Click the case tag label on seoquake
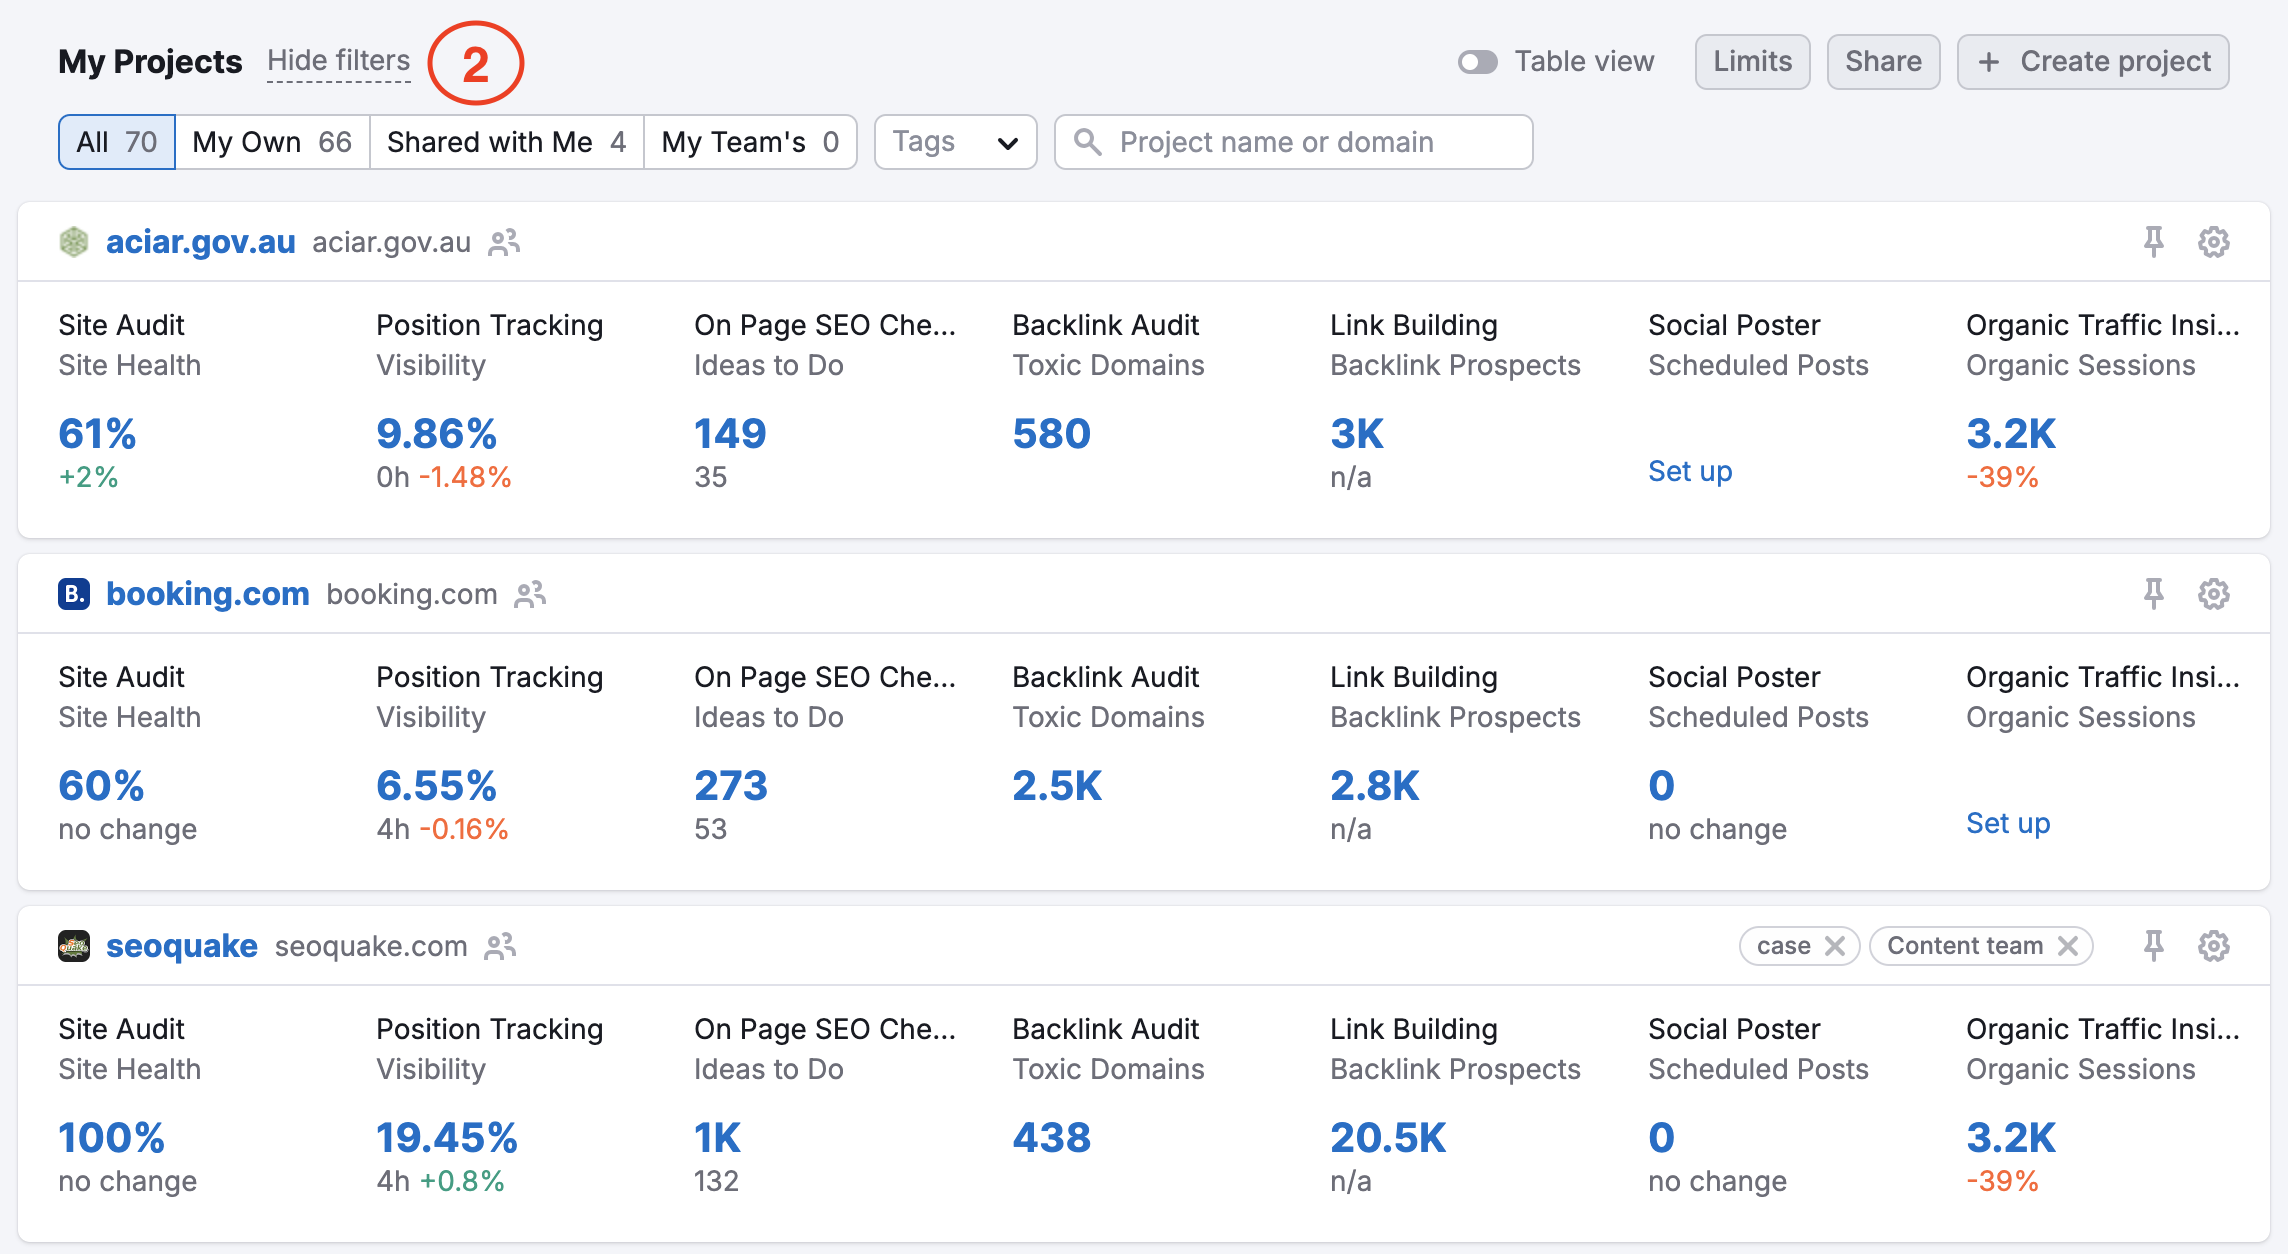The width and height of the screenshot is (2288, 1254). pos(1784,946)
